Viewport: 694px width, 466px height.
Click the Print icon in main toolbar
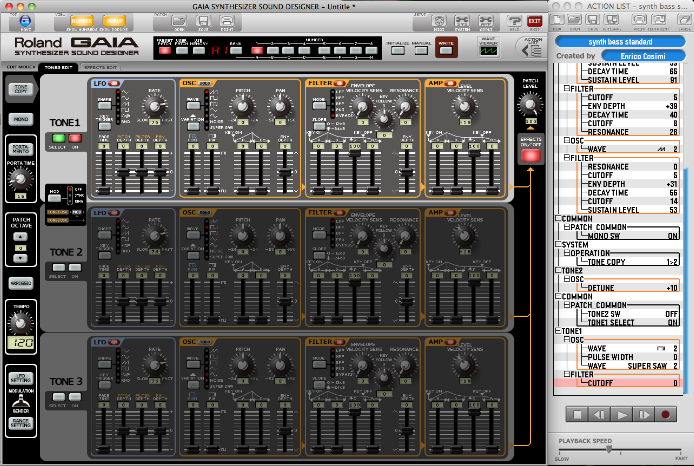(227, 21)
